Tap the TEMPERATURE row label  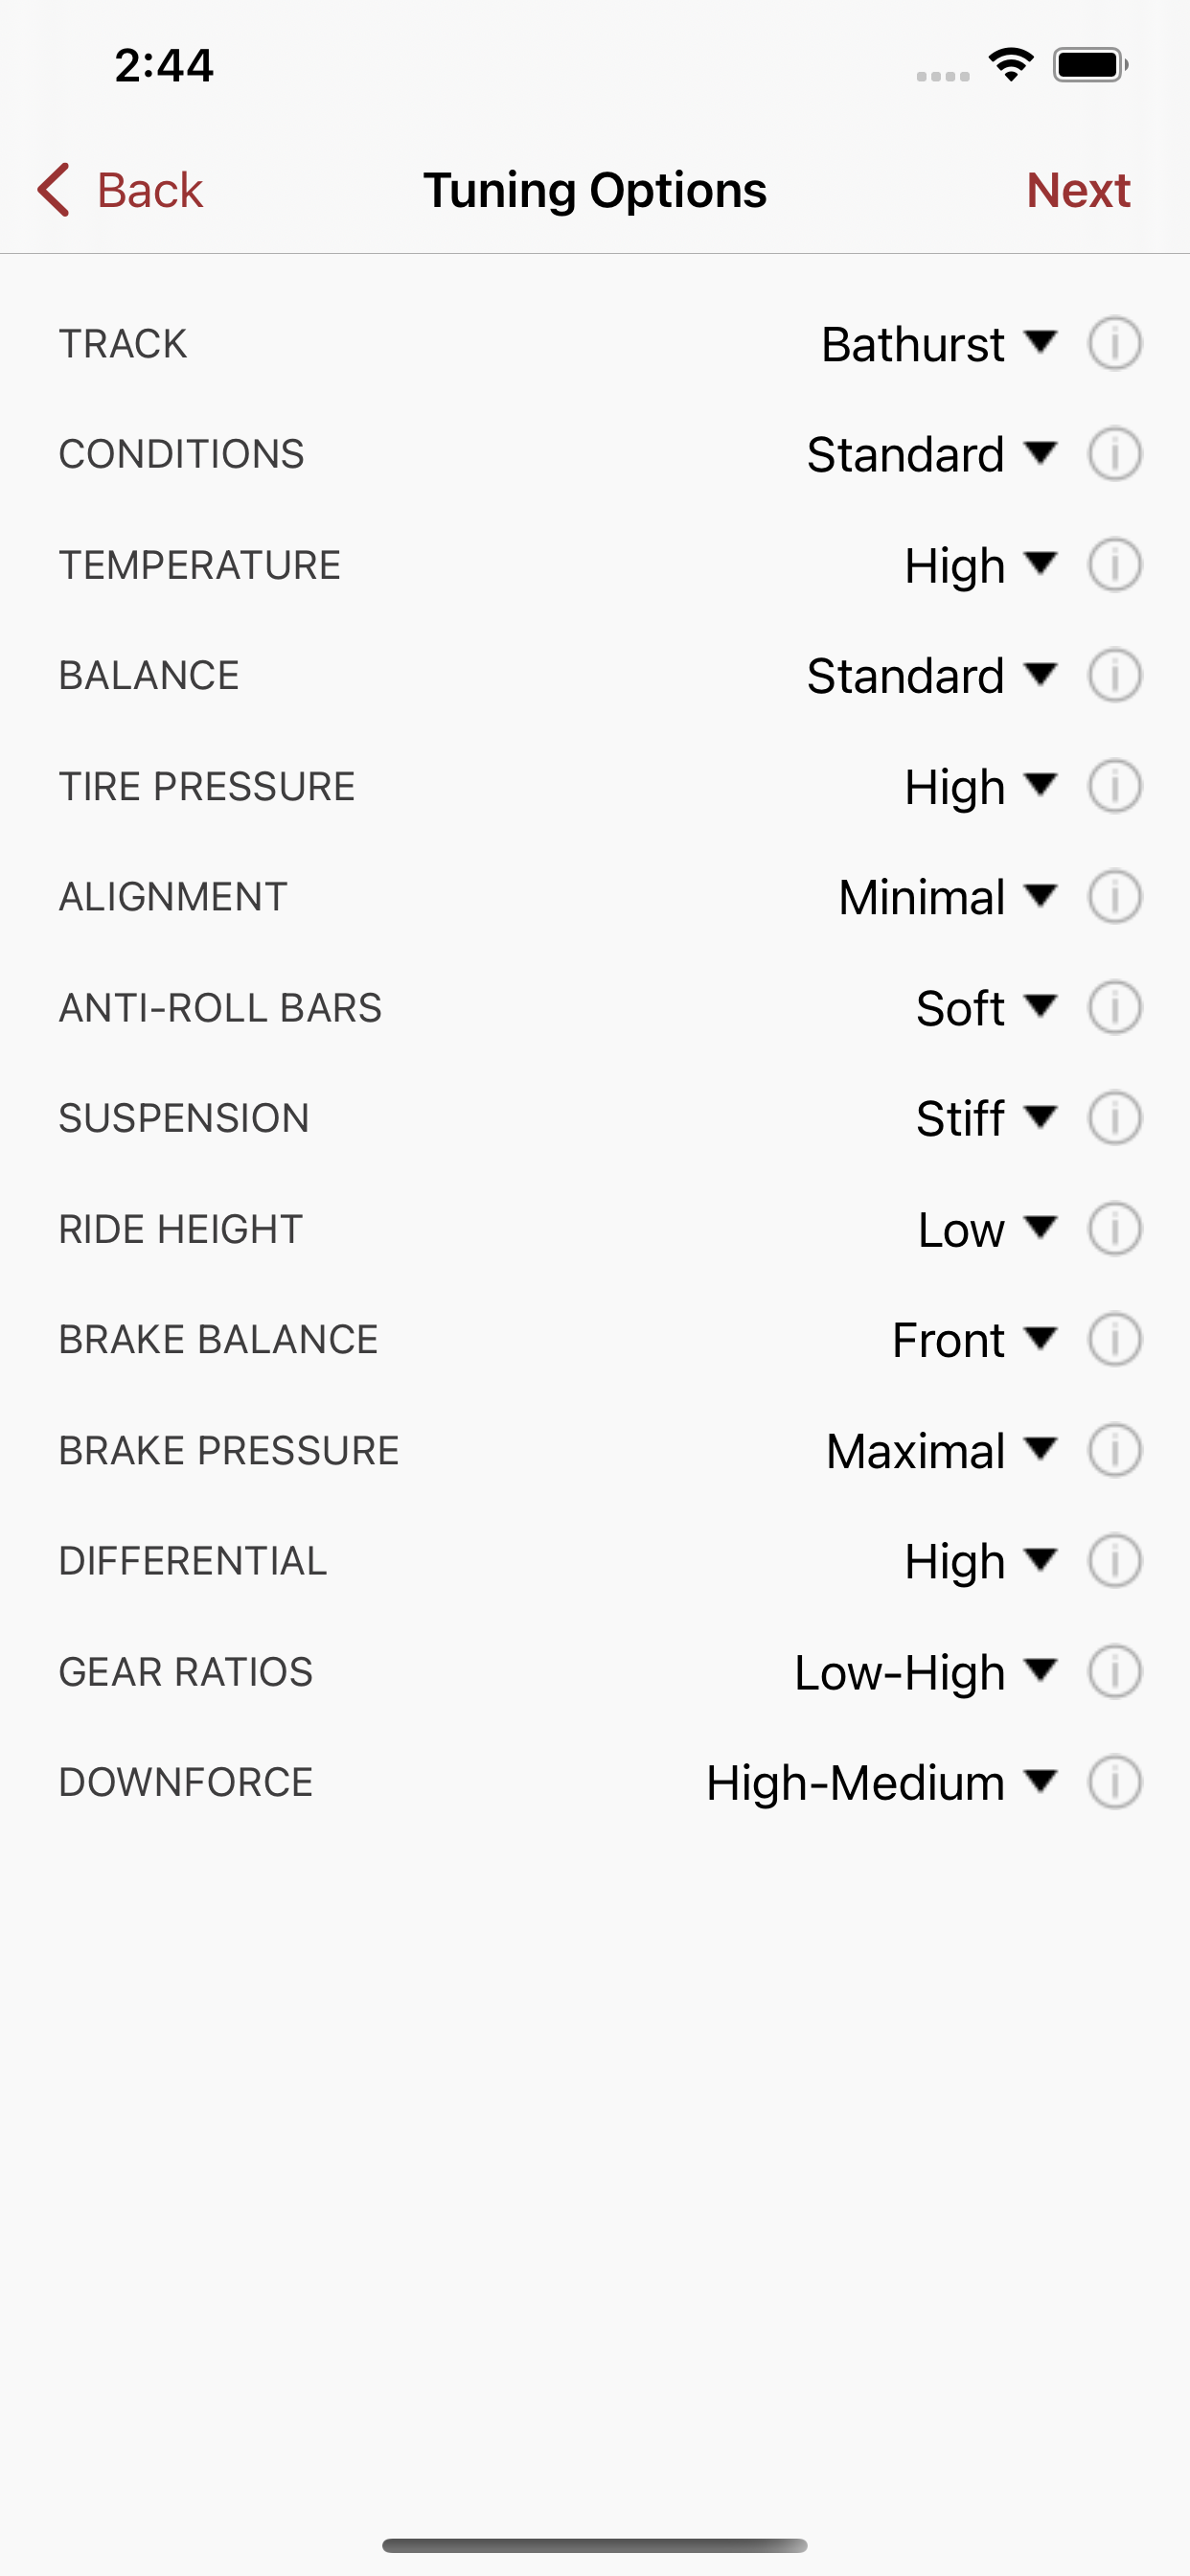click(200, 565)
